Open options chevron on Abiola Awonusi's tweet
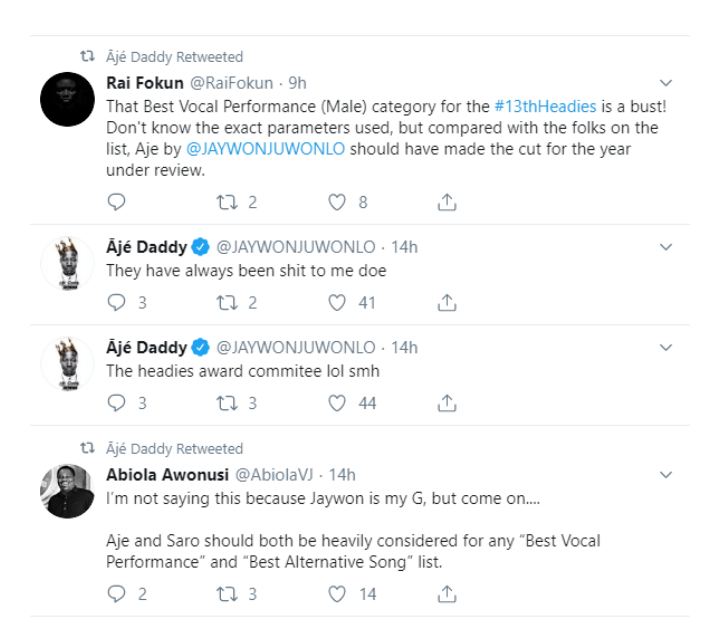Viewport: 720px width, 640px height. click(667, 473)
